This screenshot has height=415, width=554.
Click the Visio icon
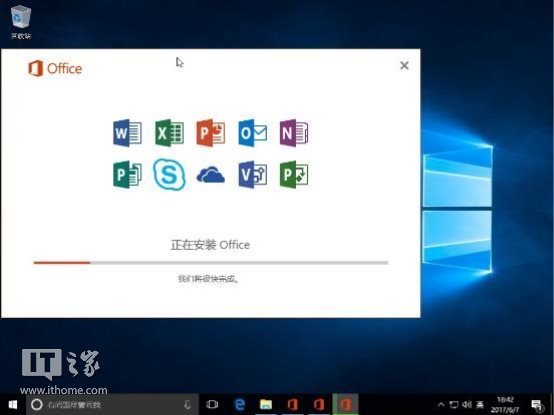pos(253,174)
